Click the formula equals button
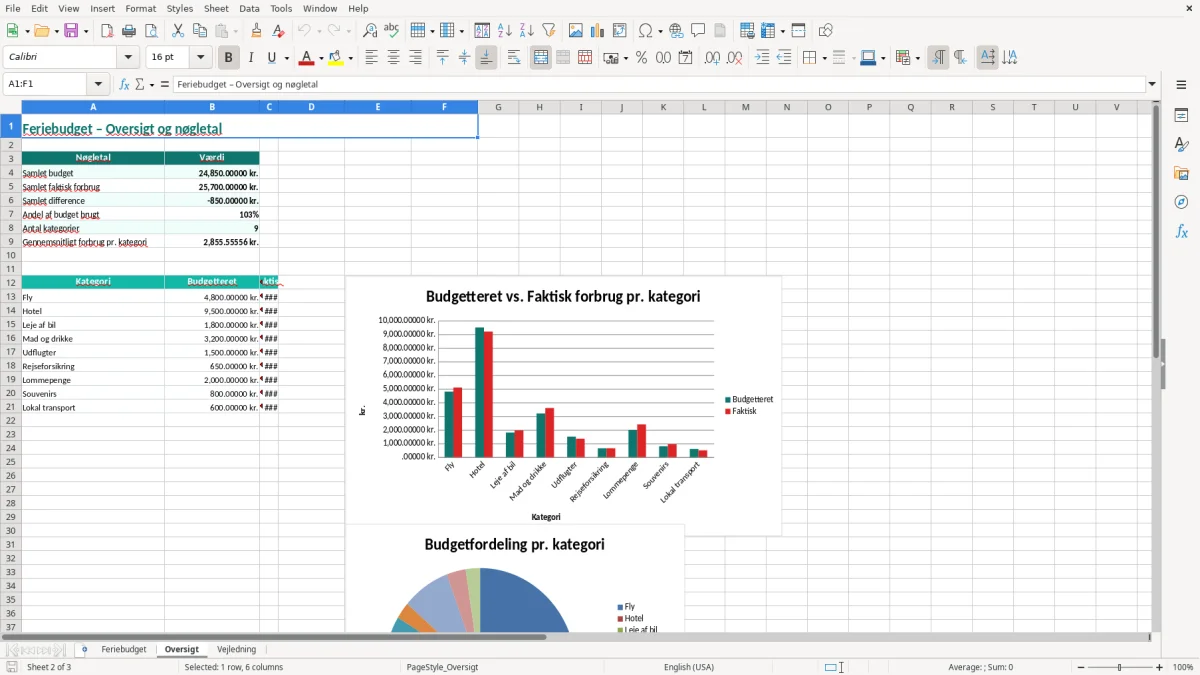Image resolution: width=1200 pixels, height=675 pixels. click(165, 85)
